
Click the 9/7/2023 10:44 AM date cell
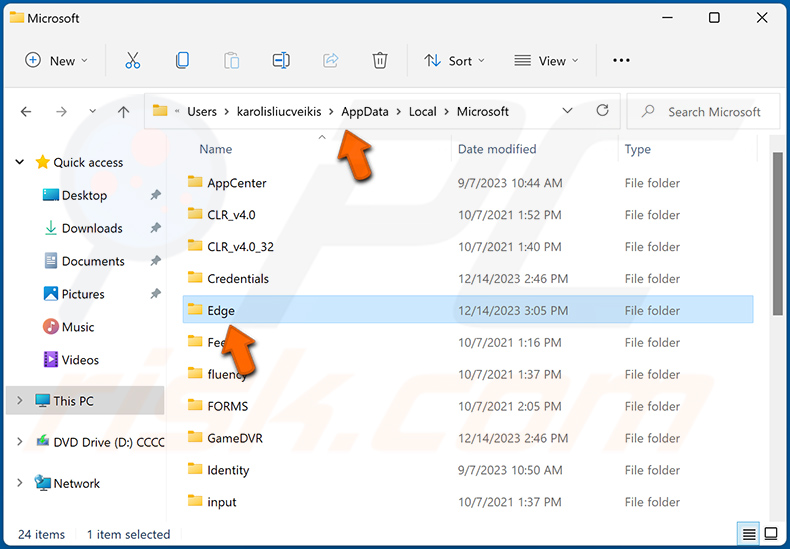click(510, 183)
